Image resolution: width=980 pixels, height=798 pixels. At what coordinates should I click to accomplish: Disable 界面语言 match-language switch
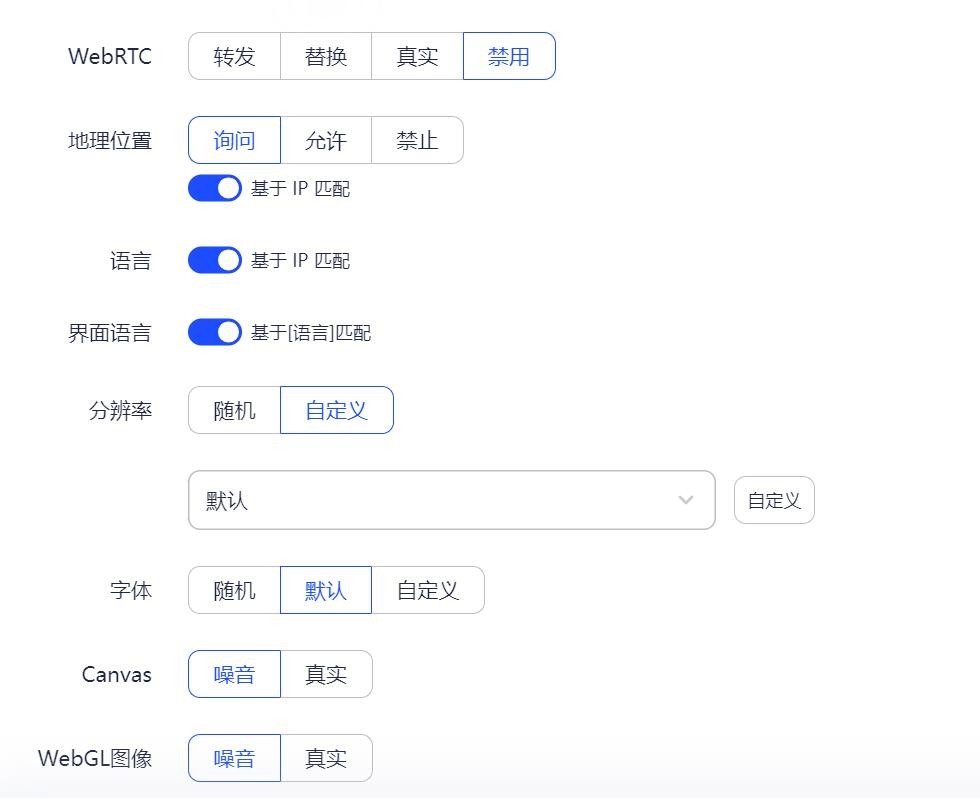(x=215, y=332)
